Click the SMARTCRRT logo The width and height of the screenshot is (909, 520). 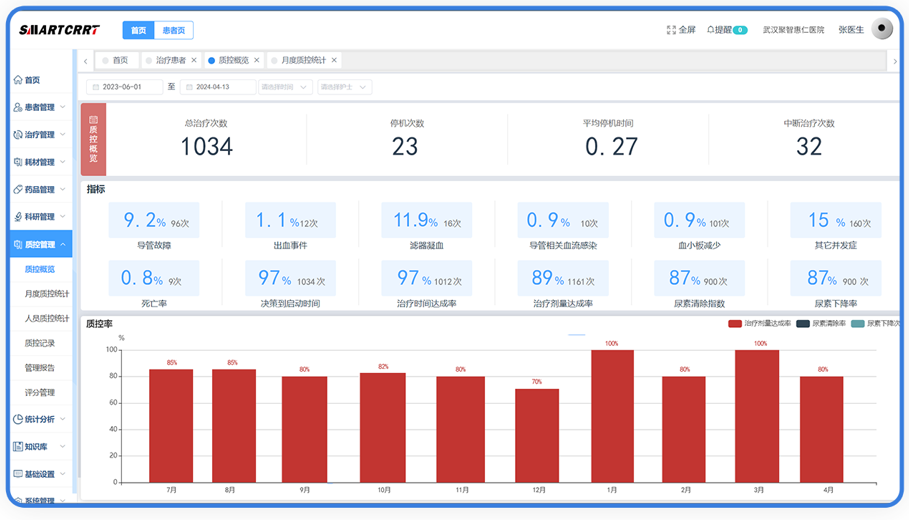pos(59,30)
